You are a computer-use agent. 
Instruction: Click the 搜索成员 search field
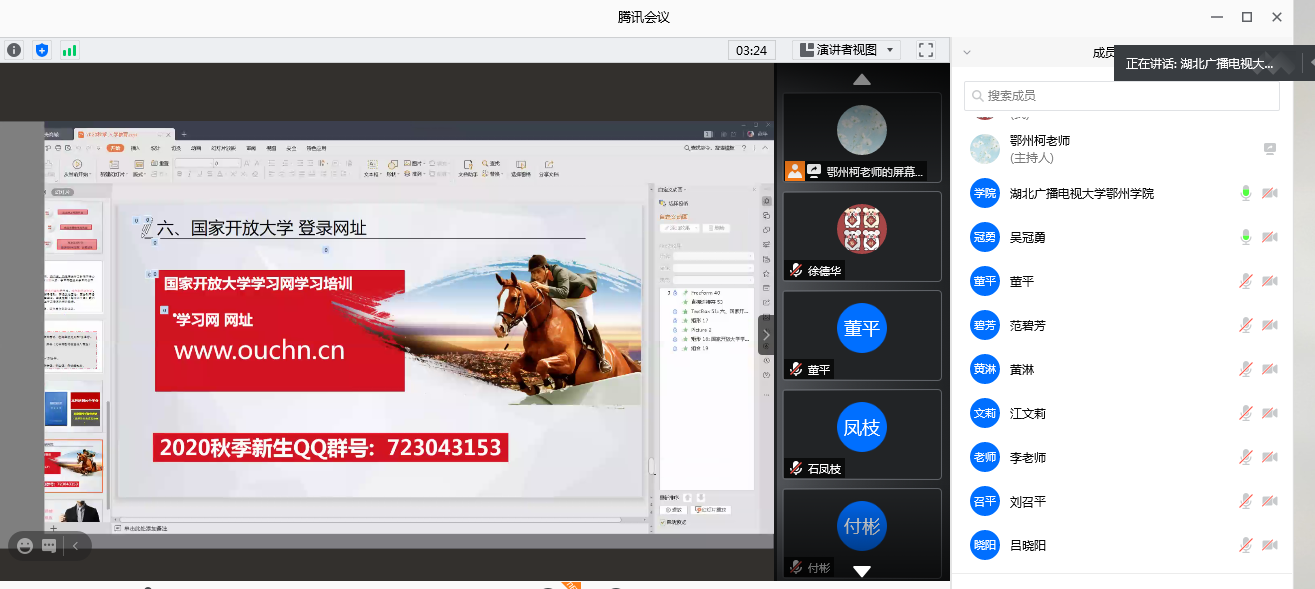[1121, 96]
